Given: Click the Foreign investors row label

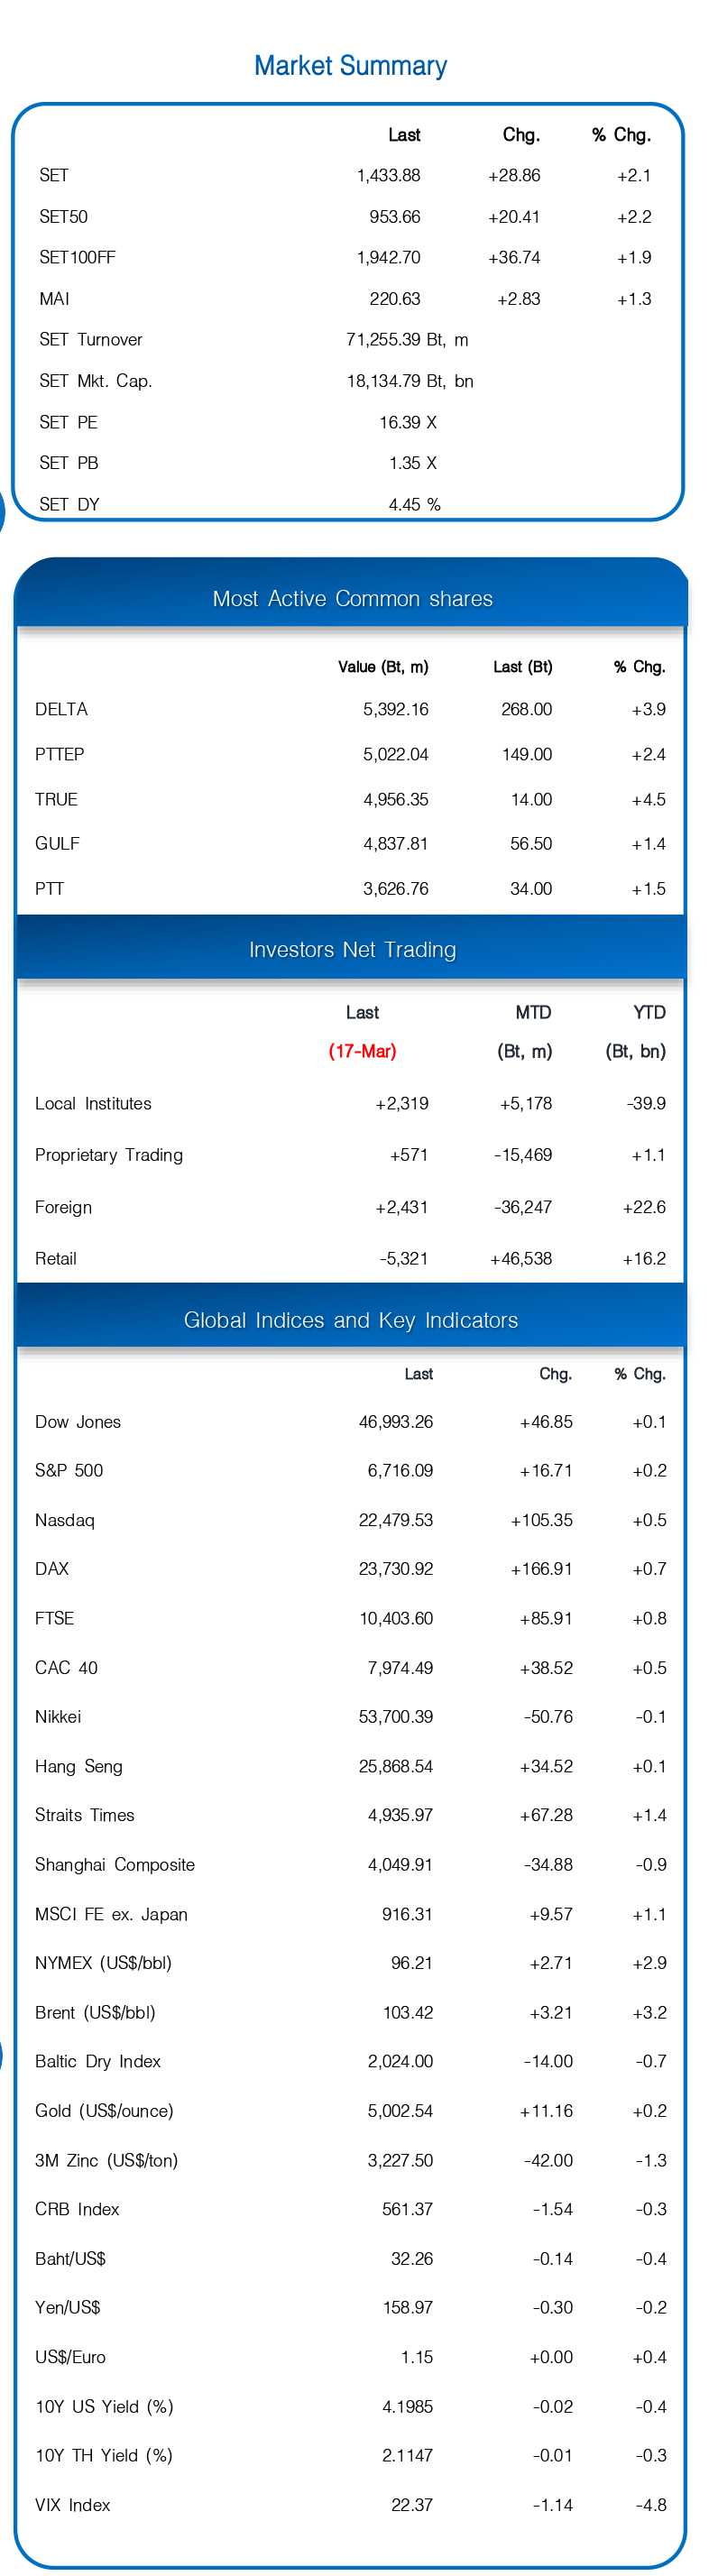Looking at the screenshot, I should pos(63,1207).
